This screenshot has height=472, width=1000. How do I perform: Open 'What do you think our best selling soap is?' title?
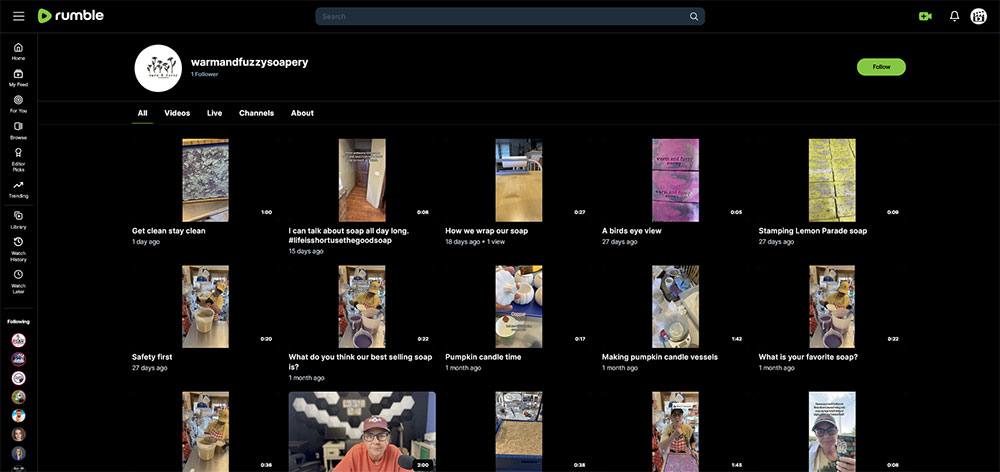[x=360, y=362]
